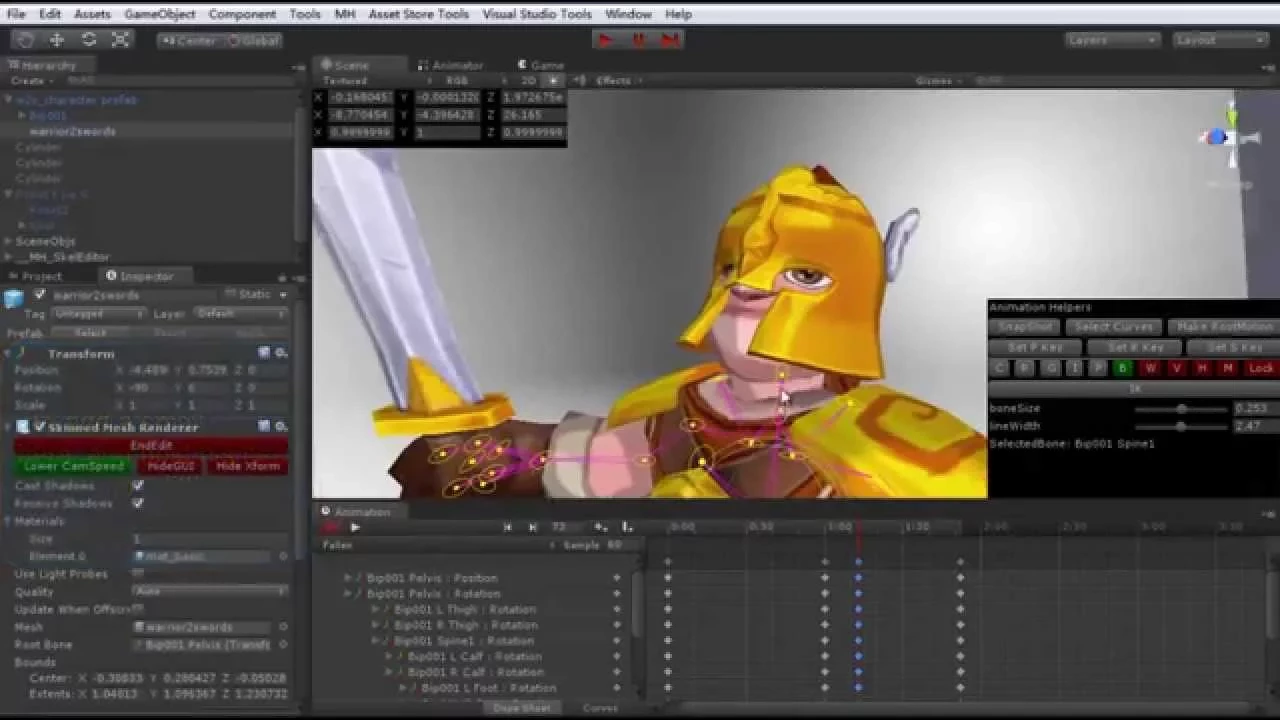Select the Scale tool in toolbar

[x=121, y=40]
